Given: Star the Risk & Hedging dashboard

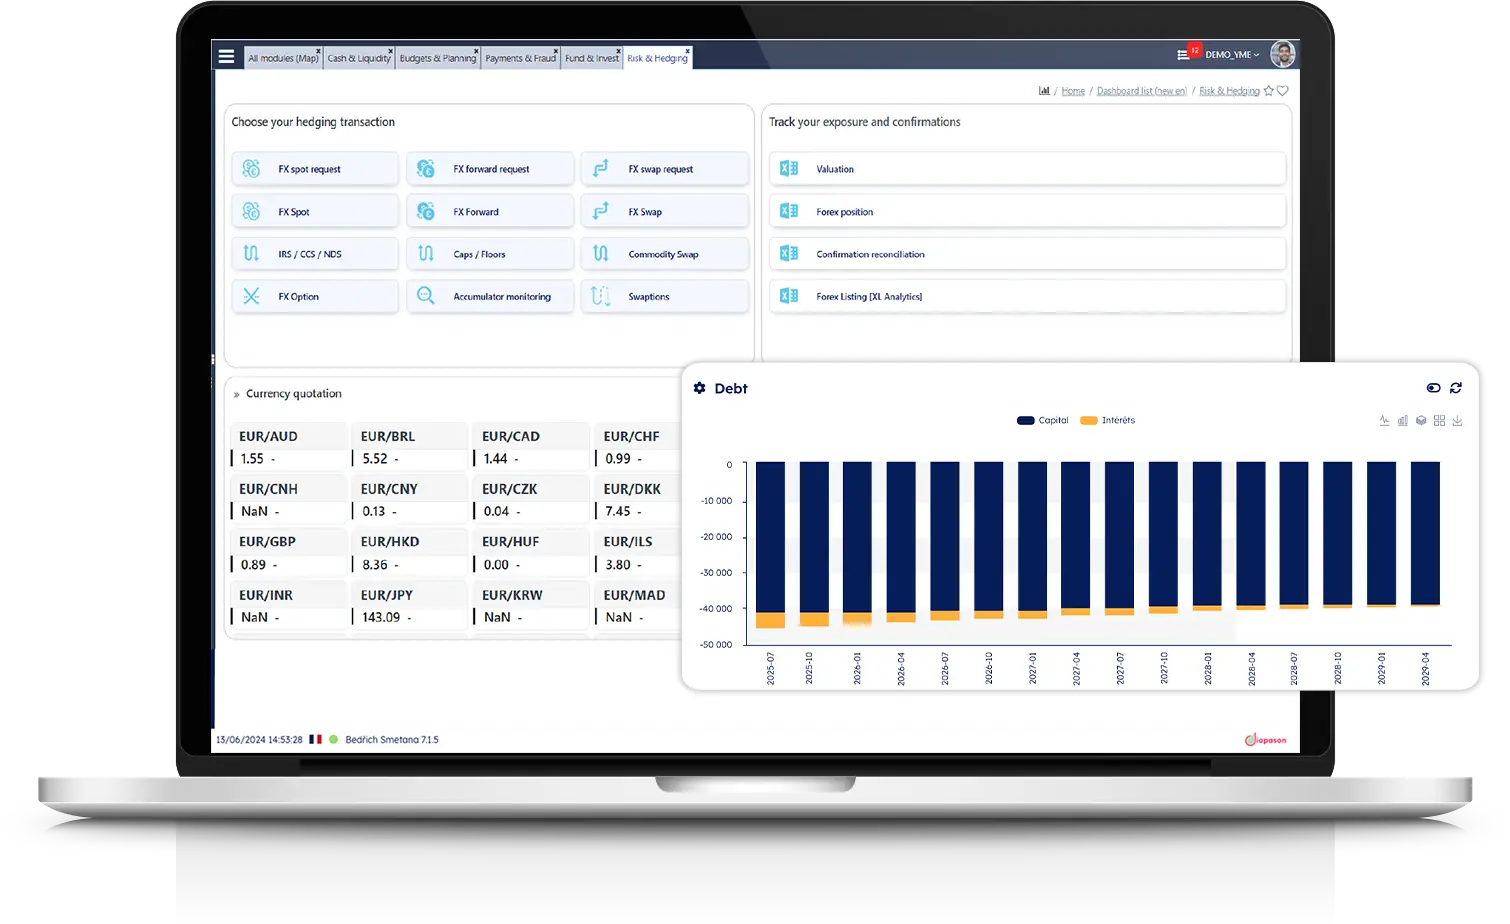Looking at the screenshot, I should click(x=1269, y=91).
